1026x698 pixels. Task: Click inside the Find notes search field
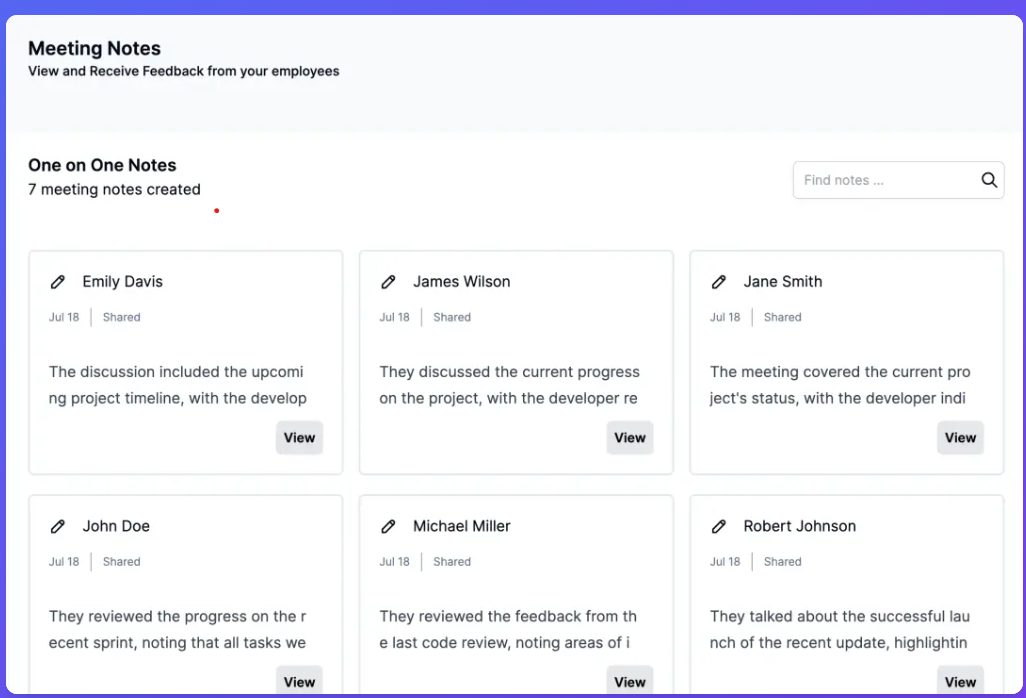point(880,180)
